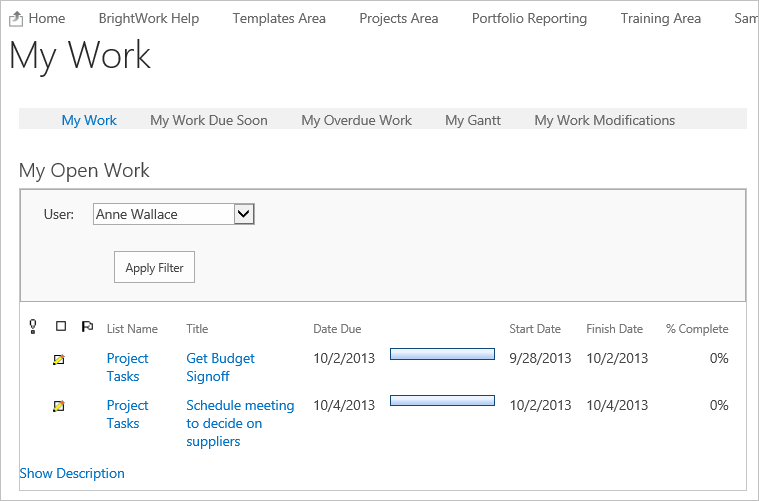Click the Schedule meeting task item icon
This screenshot has height=501, width=759.
coord(59,406)
